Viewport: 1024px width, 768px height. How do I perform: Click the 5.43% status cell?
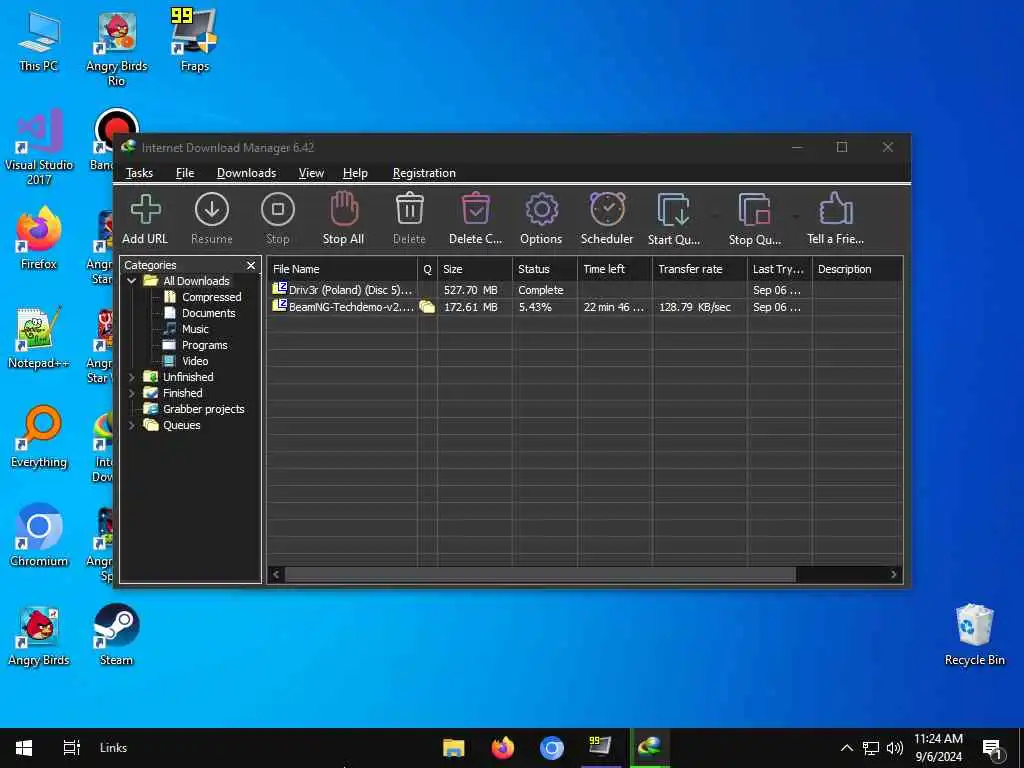(x=535, y=307)
